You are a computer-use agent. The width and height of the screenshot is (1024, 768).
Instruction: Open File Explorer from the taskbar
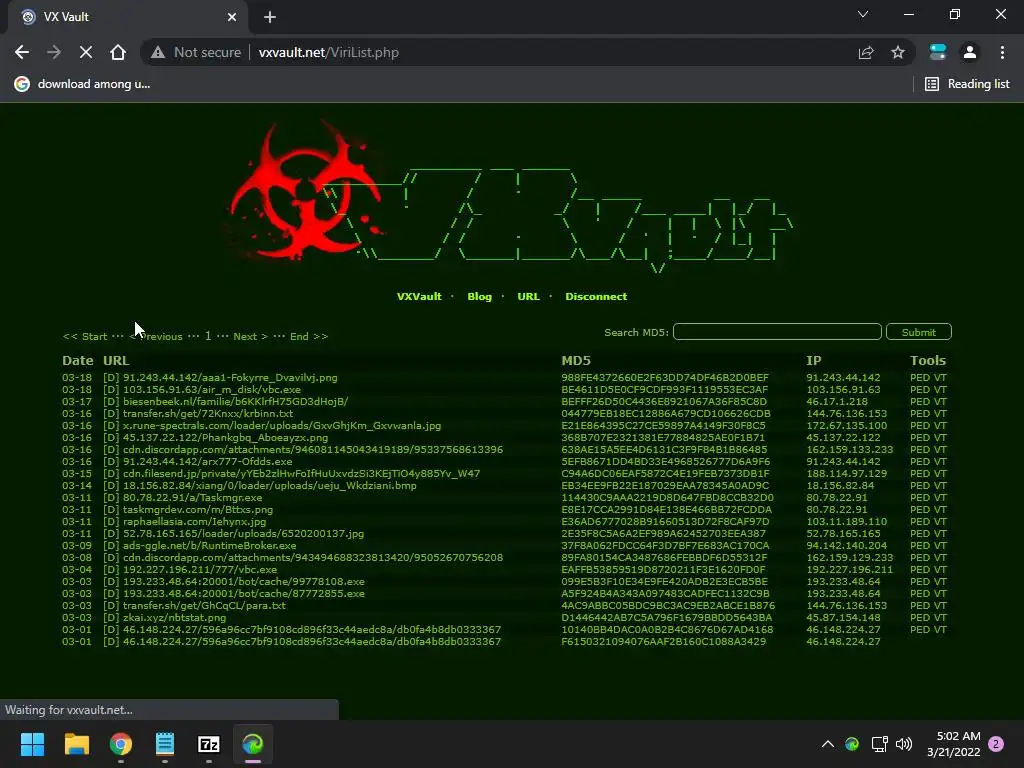click(76, 744)
